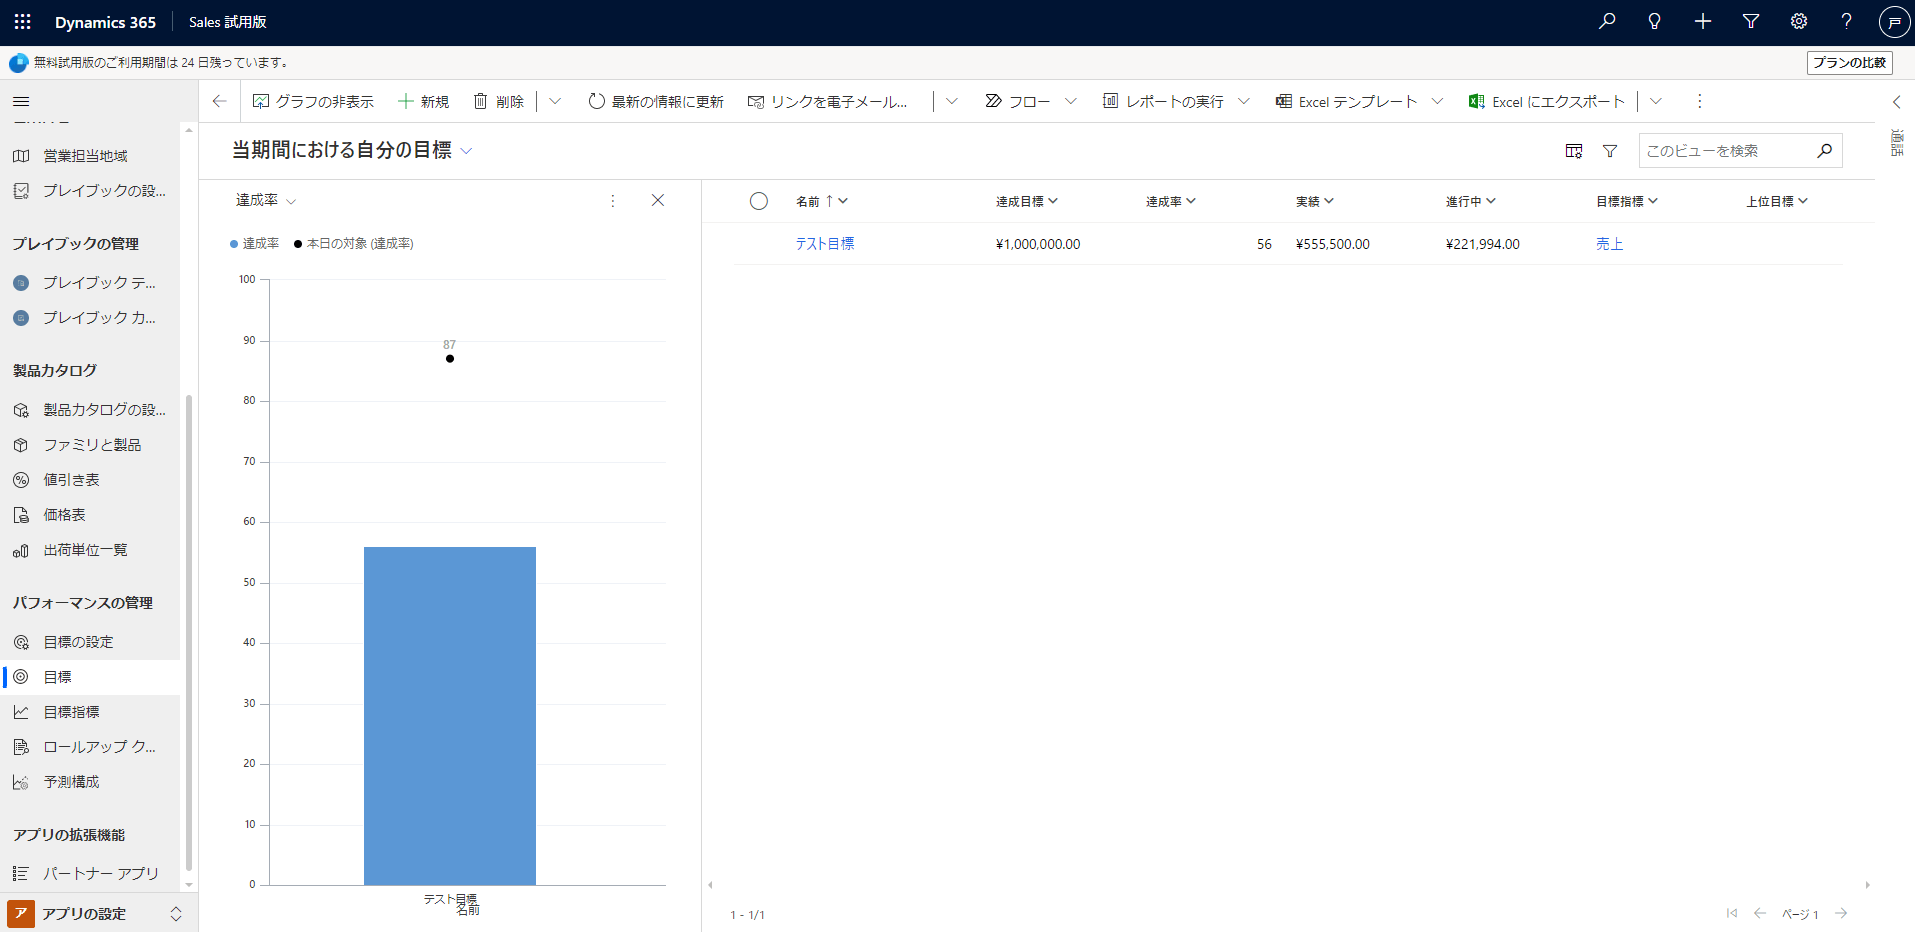Open the 達成目標 column header menu

(1026, 201)
